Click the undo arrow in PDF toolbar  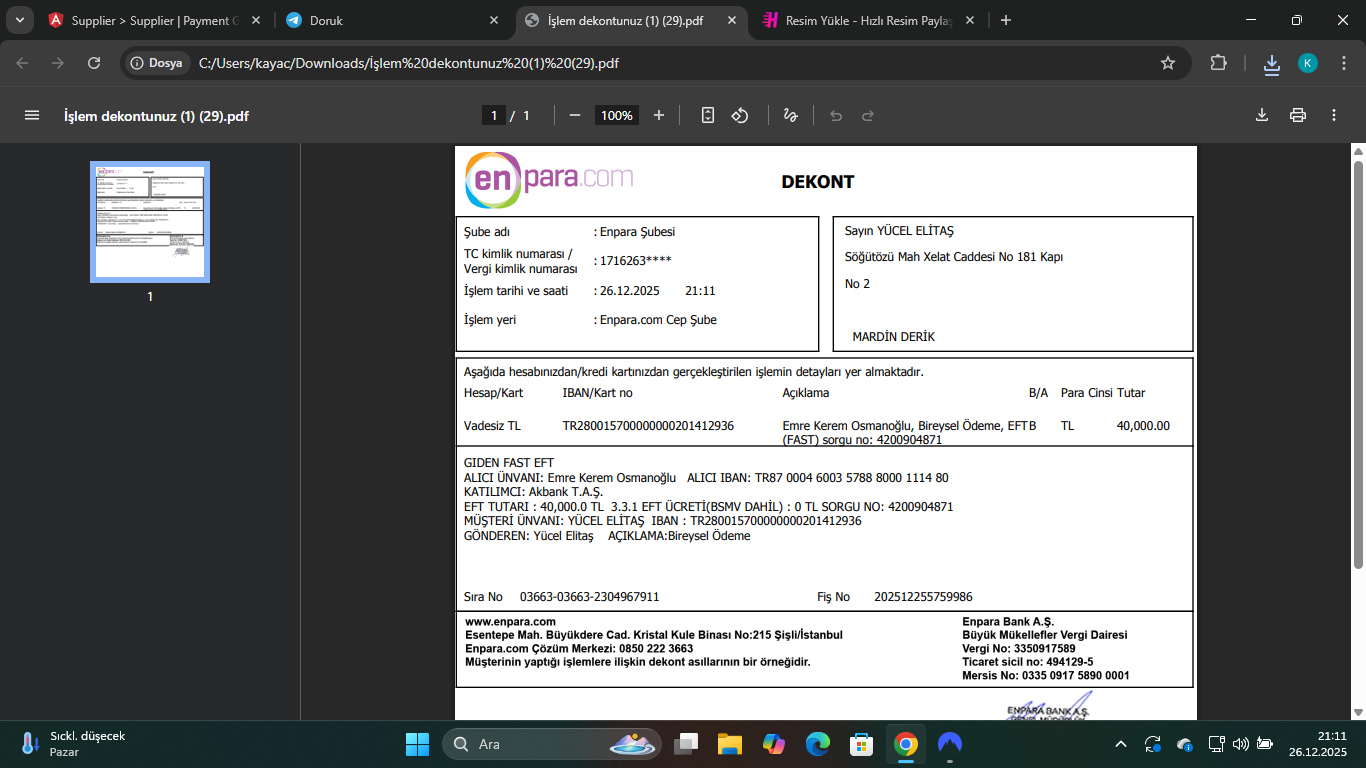(836, 115)
